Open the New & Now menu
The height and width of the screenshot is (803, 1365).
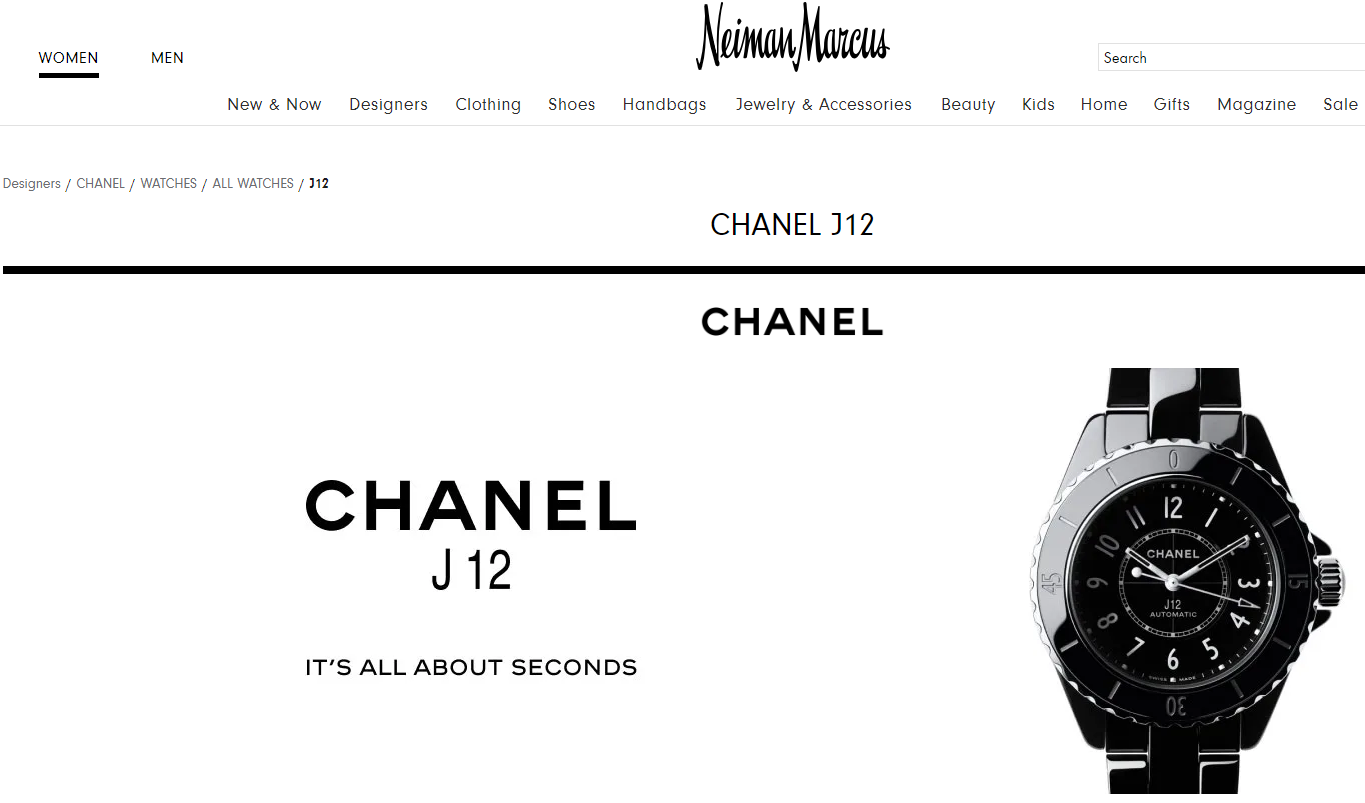[x=274, y=104]
